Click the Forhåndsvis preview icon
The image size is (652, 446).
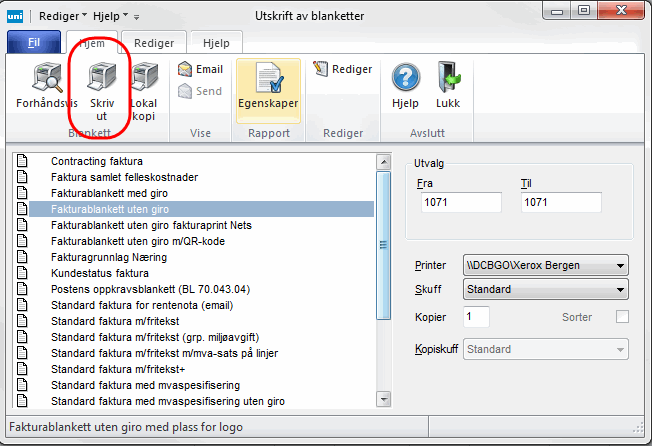click(44, 80)
